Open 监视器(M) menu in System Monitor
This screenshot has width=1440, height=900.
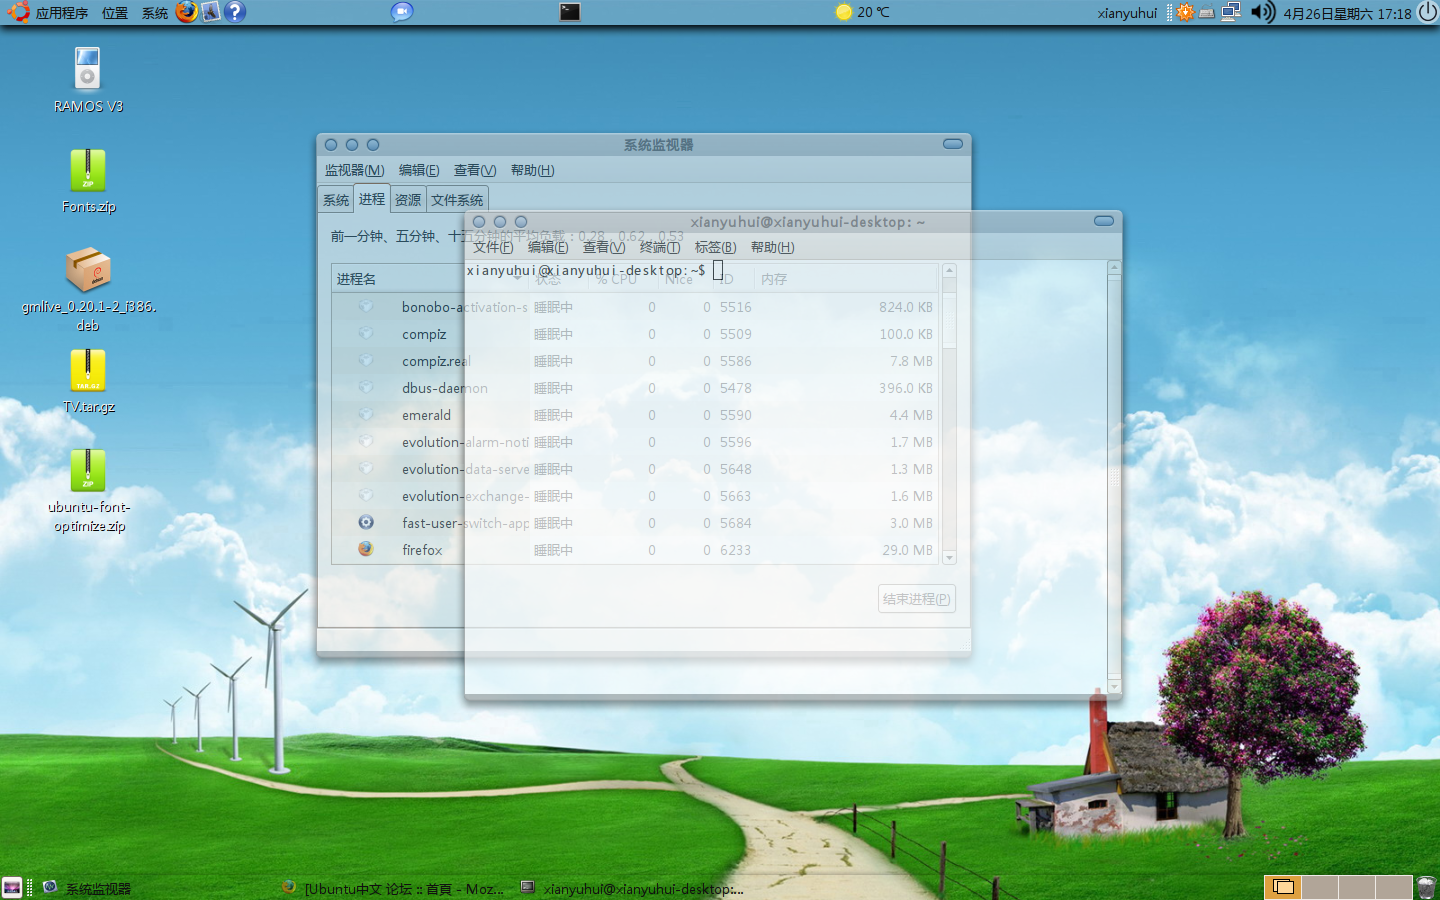[x=354, y=170]
